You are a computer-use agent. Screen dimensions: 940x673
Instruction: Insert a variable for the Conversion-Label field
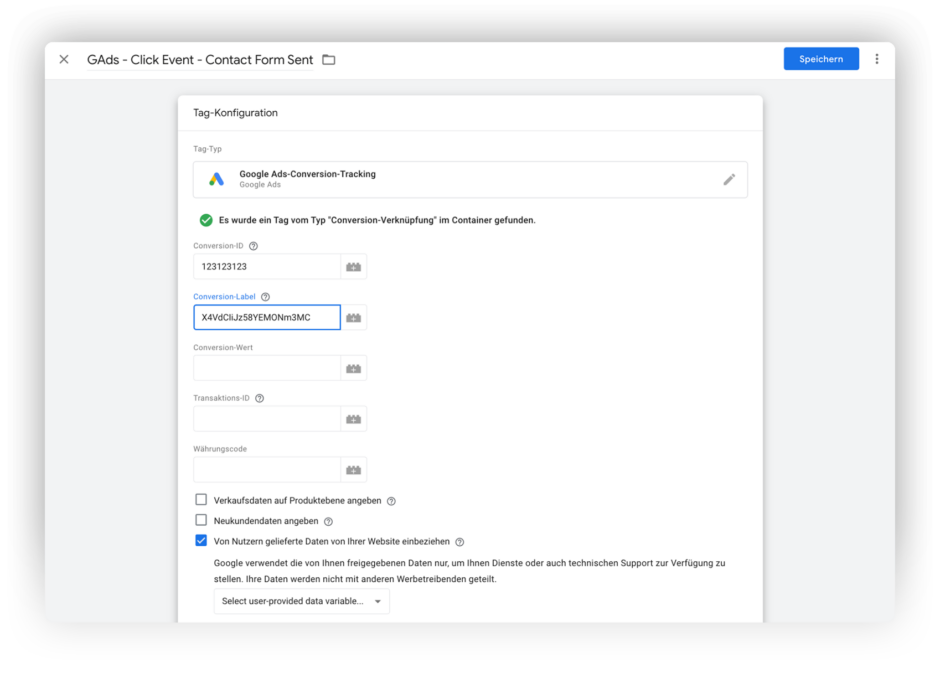pyautogui.click(x=354, y=318)
